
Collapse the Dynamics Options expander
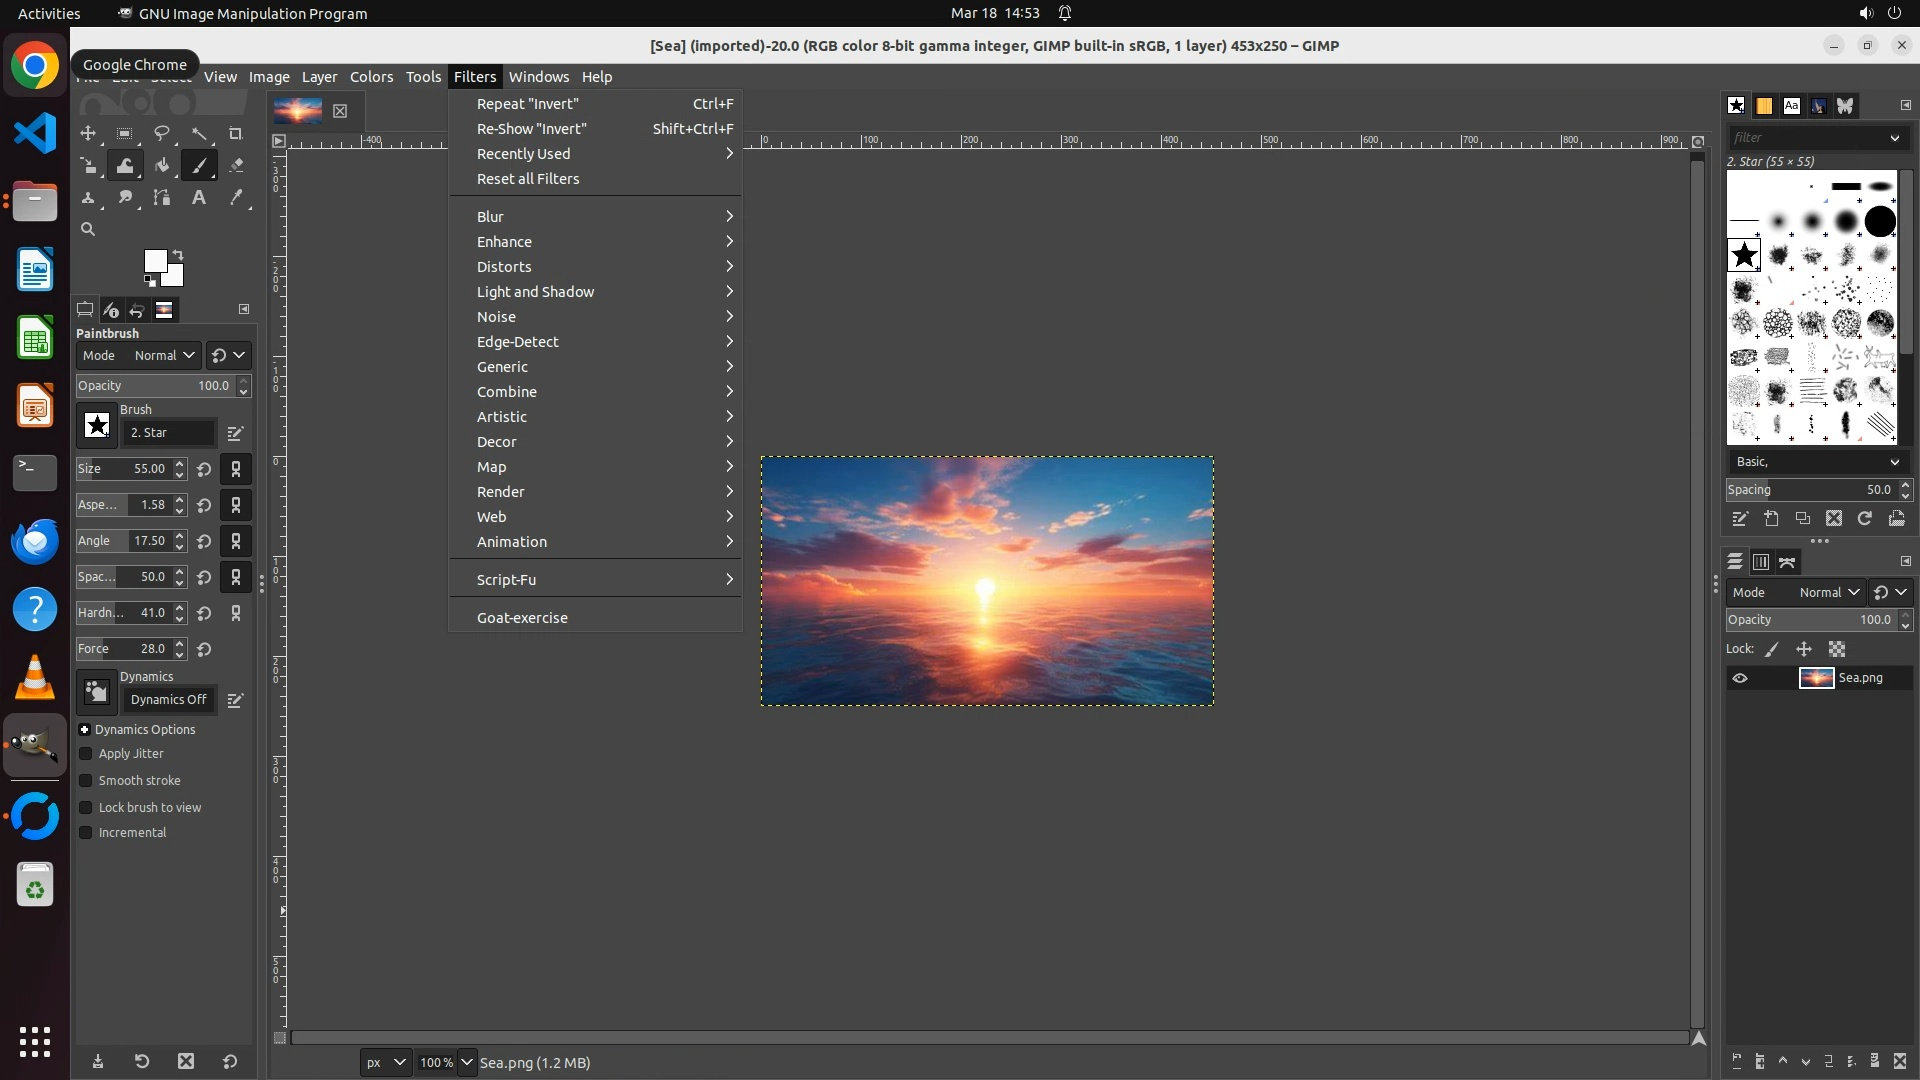(85, 730)
